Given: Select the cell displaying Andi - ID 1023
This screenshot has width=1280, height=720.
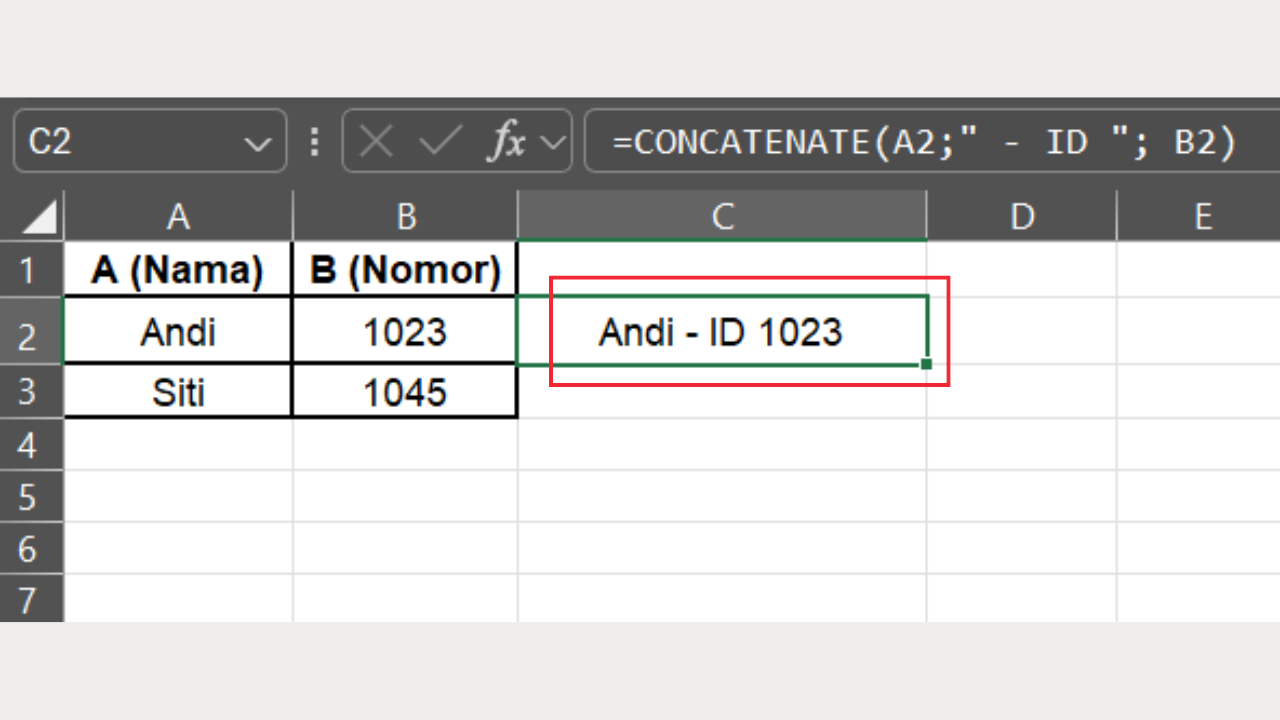Looking at the screenshot, I should point(722,331).
